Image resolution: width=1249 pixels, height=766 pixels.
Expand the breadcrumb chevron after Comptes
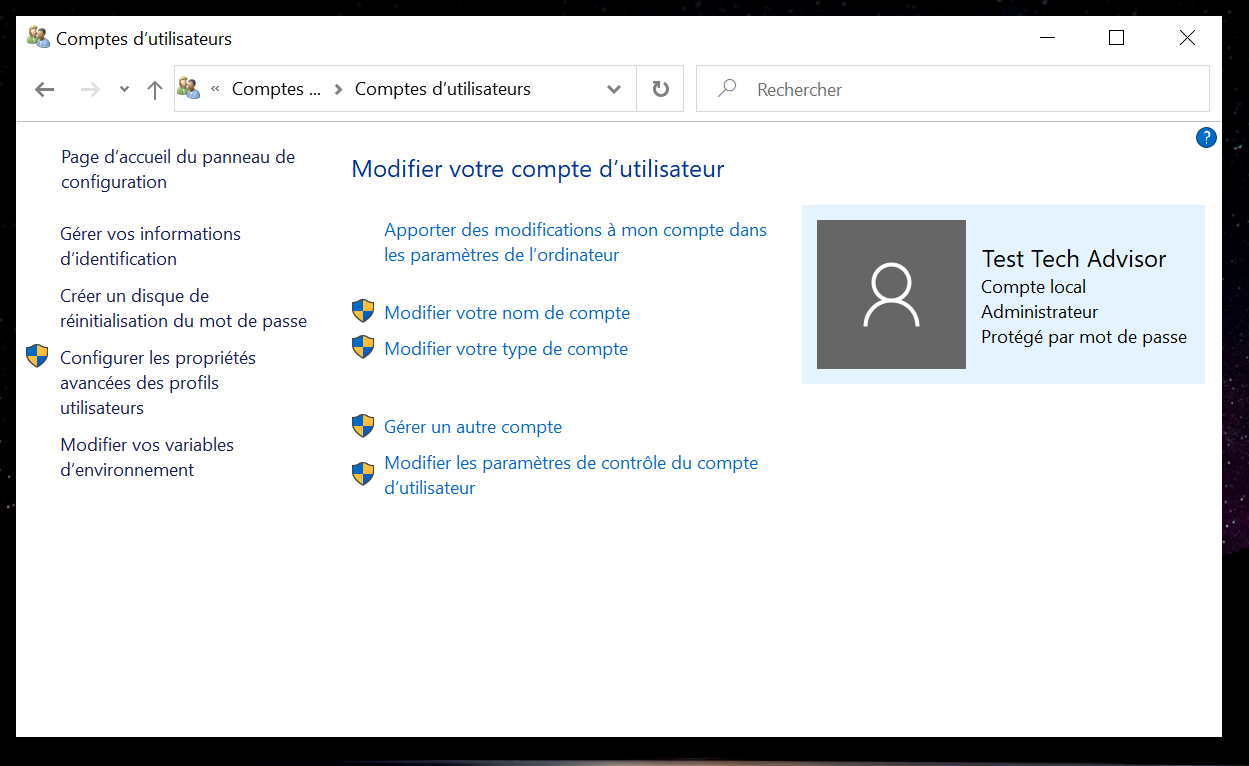click(338, 89)
